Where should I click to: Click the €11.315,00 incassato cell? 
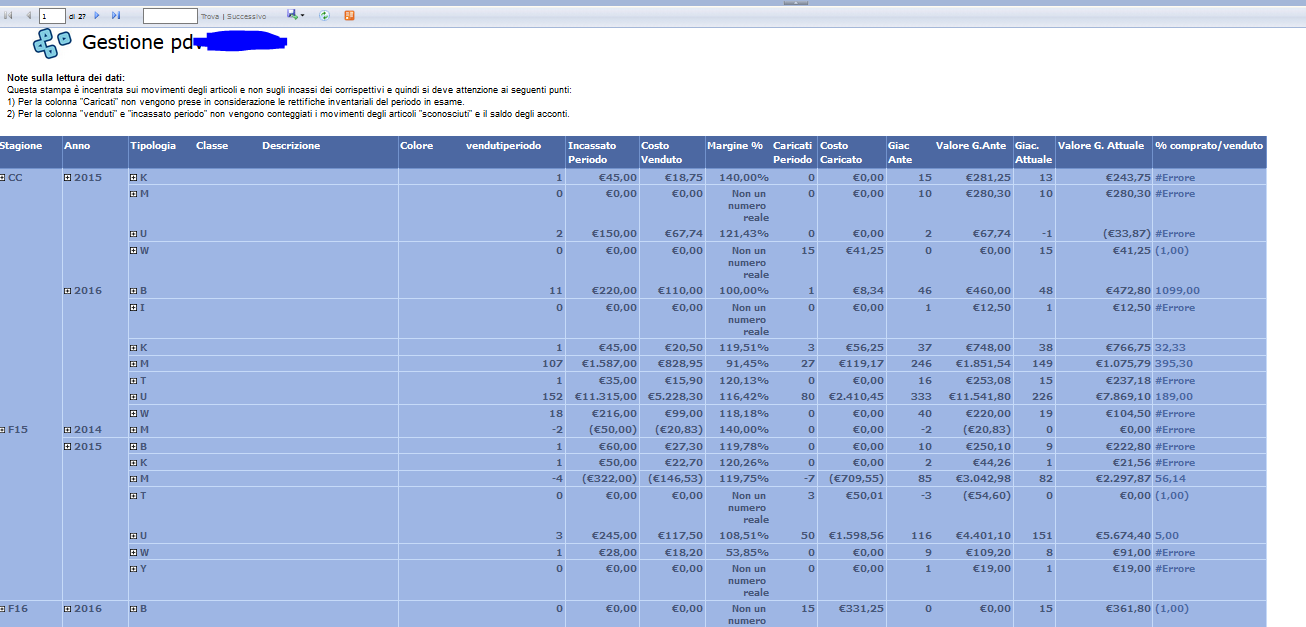click(606, 397)
